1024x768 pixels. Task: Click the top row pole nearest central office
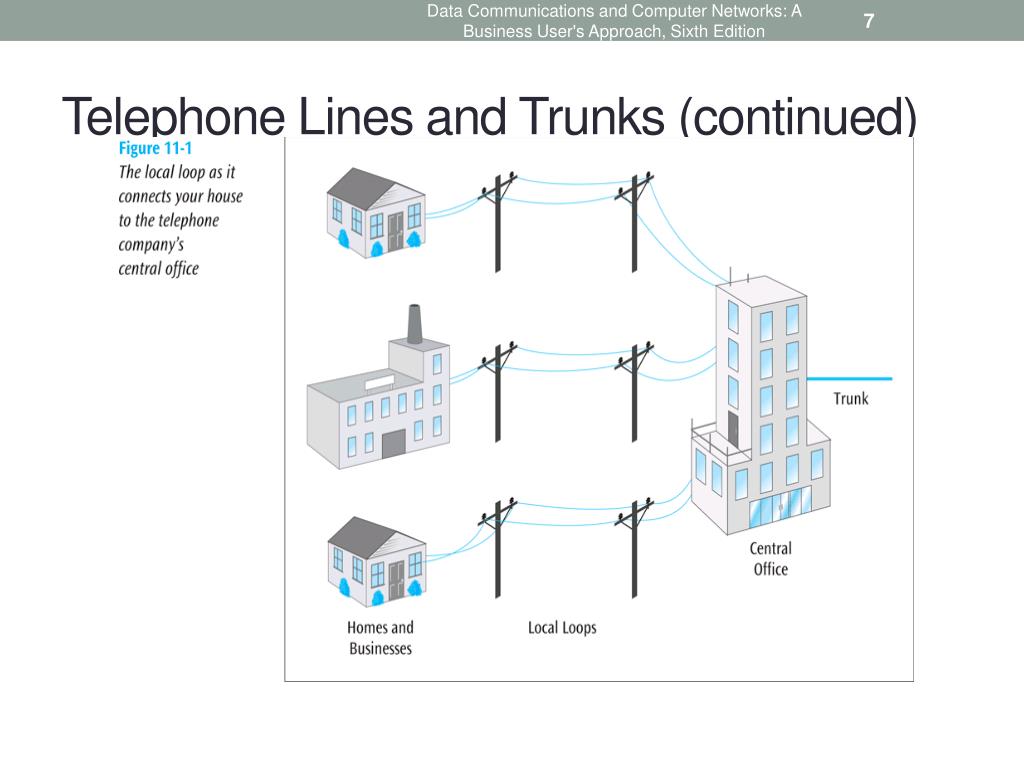(634, 222)
